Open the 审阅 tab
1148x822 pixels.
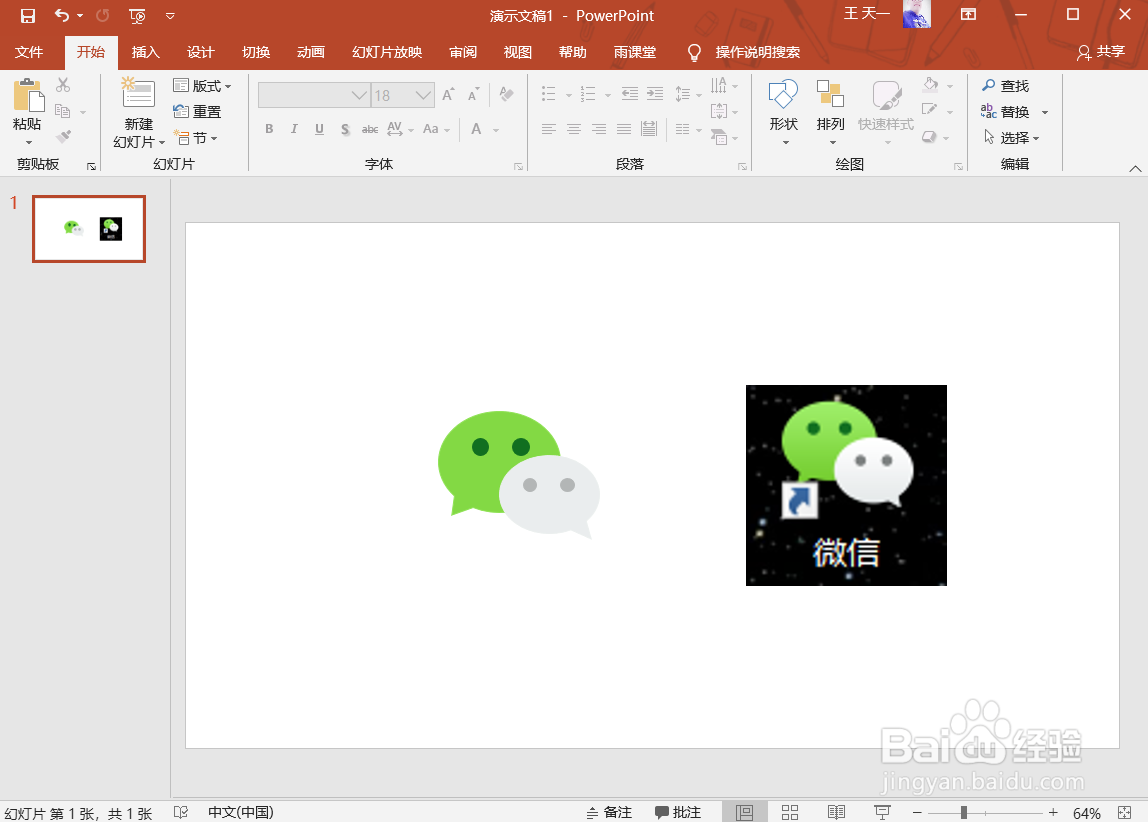point(463,52)
